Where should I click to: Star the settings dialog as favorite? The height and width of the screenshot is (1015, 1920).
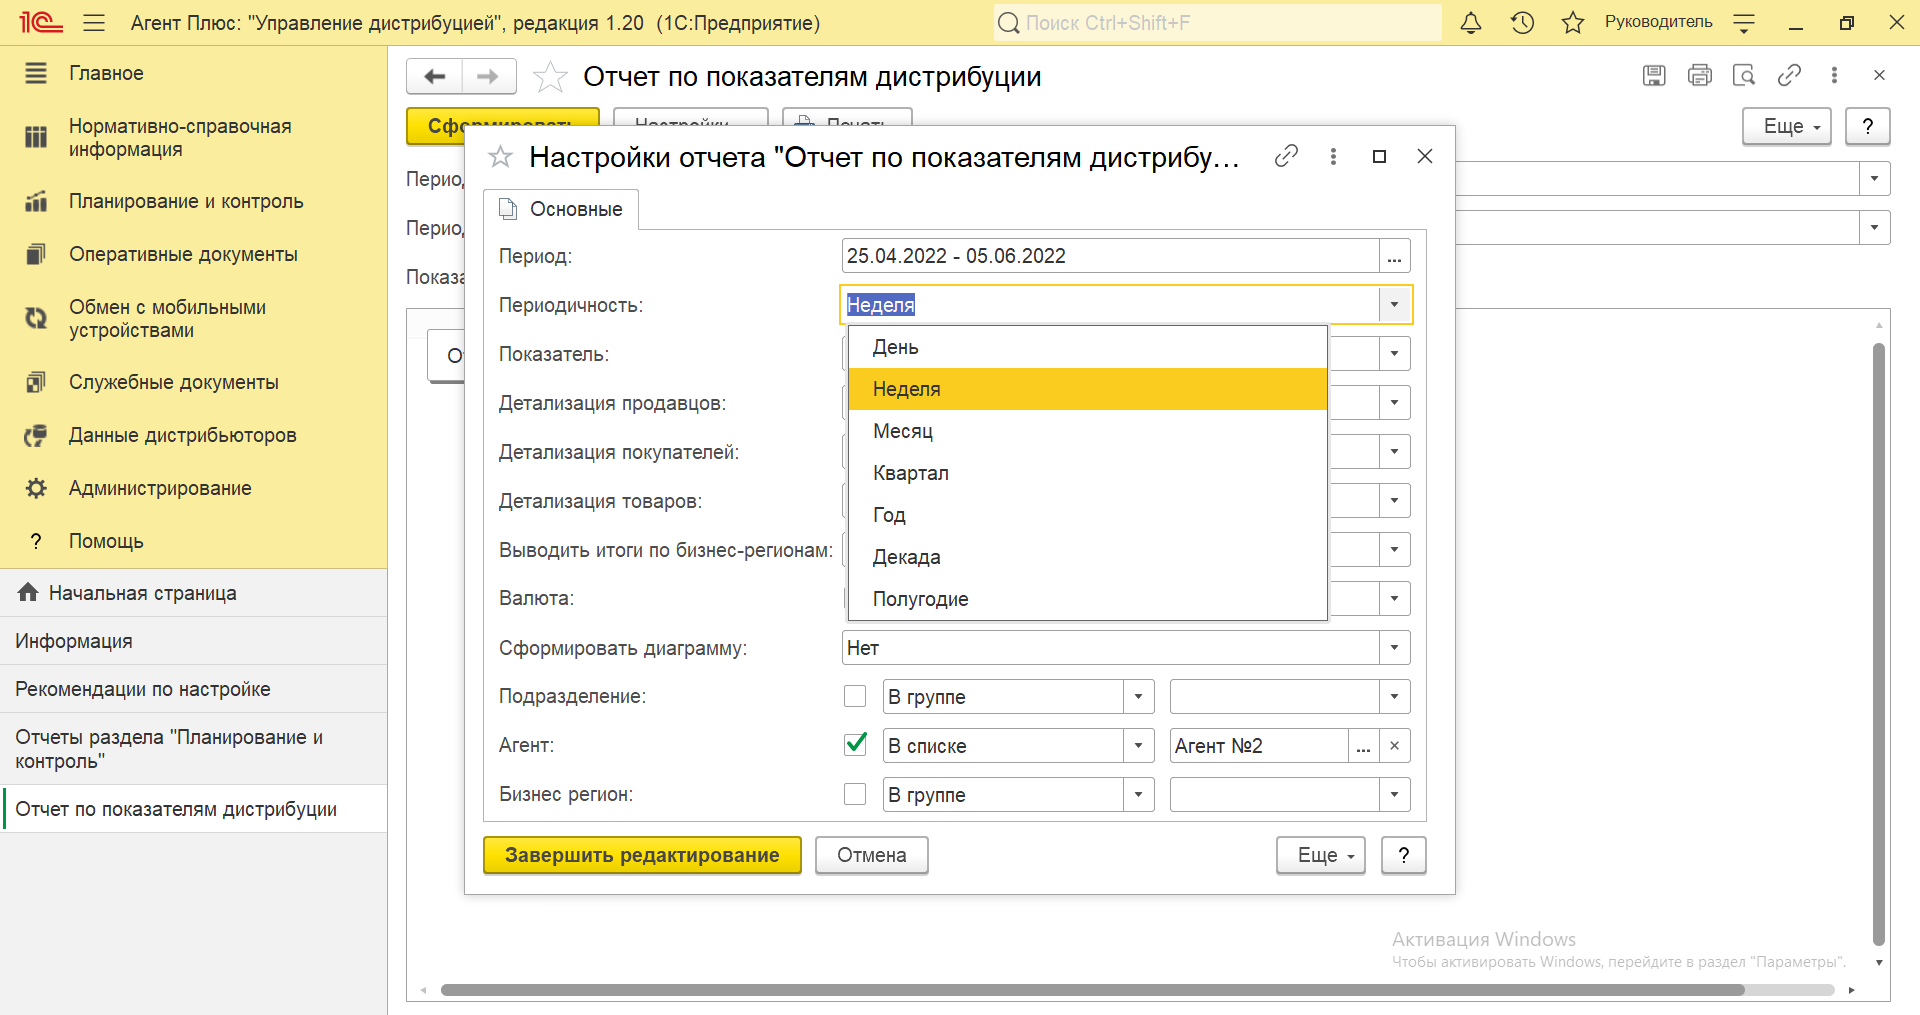tap(500, 156)
